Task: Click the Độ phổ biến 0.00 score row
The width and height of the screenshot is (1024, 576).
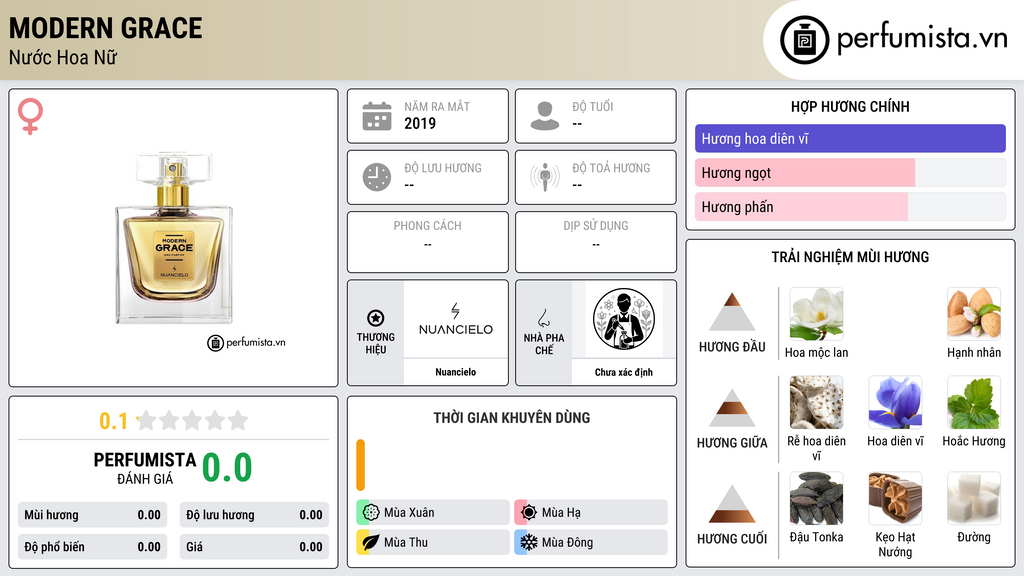Action: click(x=92, y=547)
